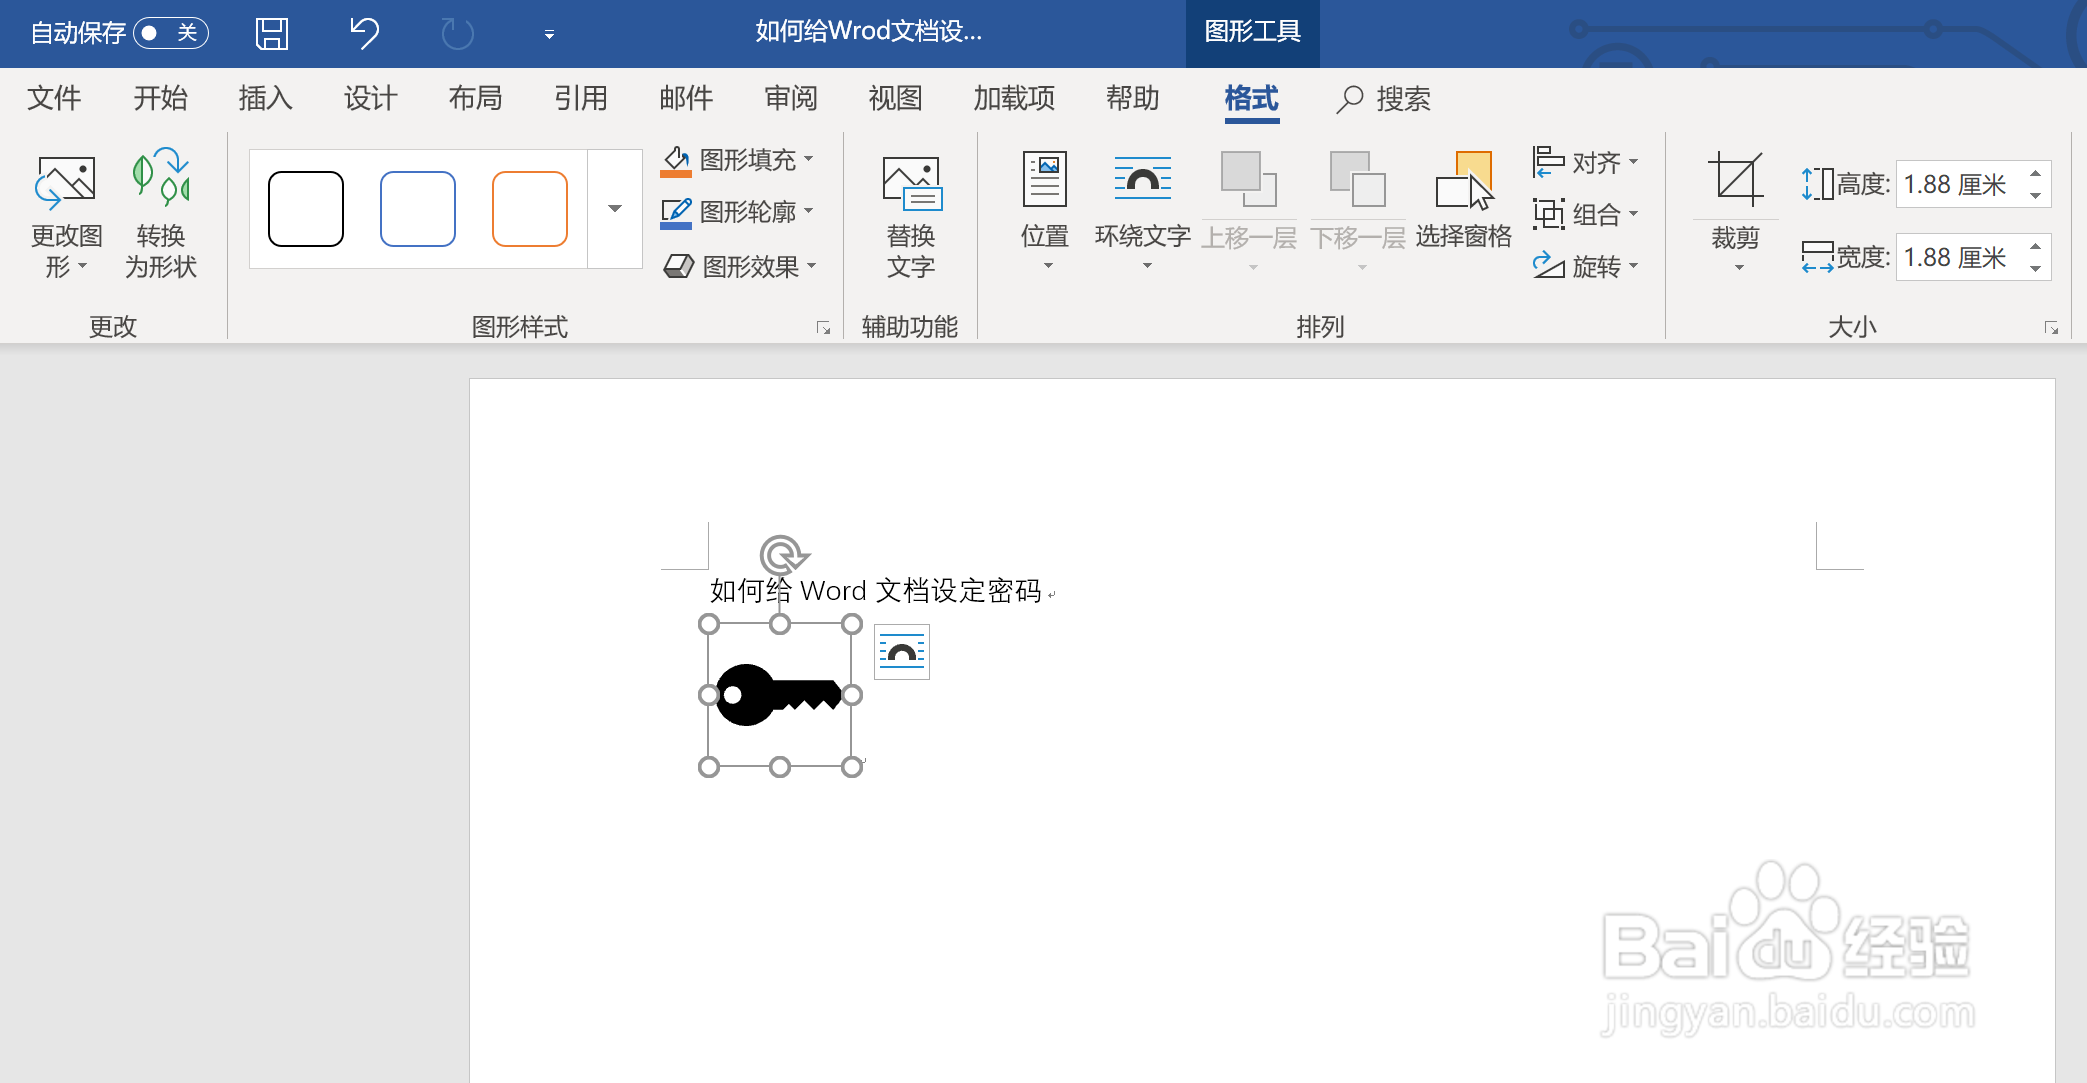This screenshot has height=1083, width=2087.
Task: Decrease the 宽度 width value
Action: coord(2035,269)
